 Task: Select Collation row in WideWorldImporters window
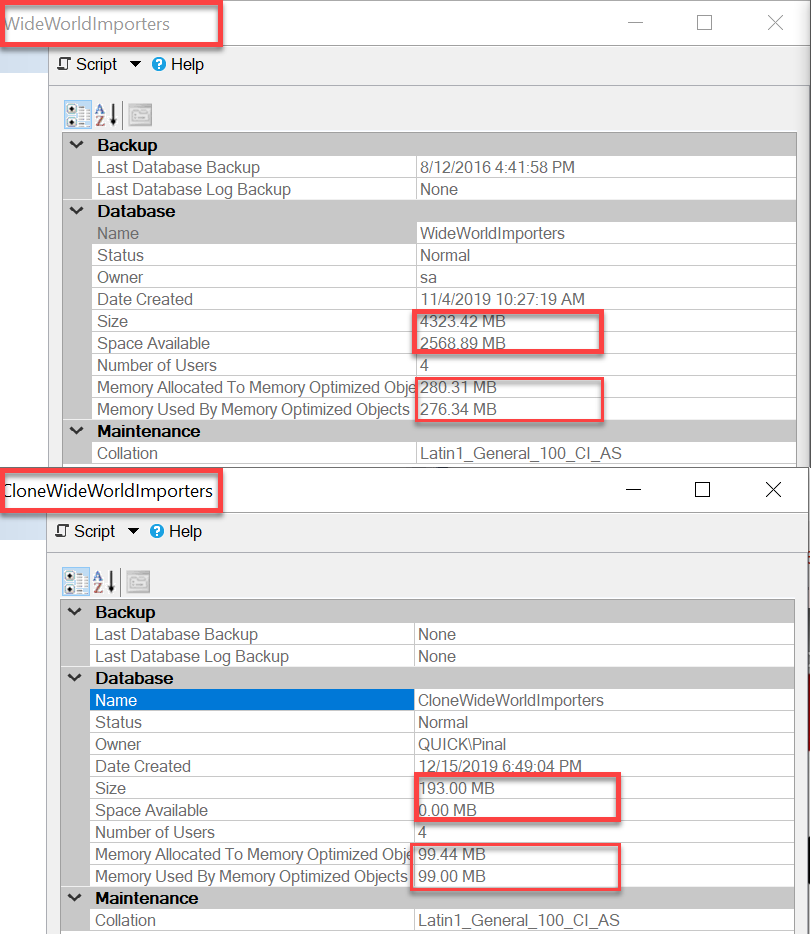(444, 454)
